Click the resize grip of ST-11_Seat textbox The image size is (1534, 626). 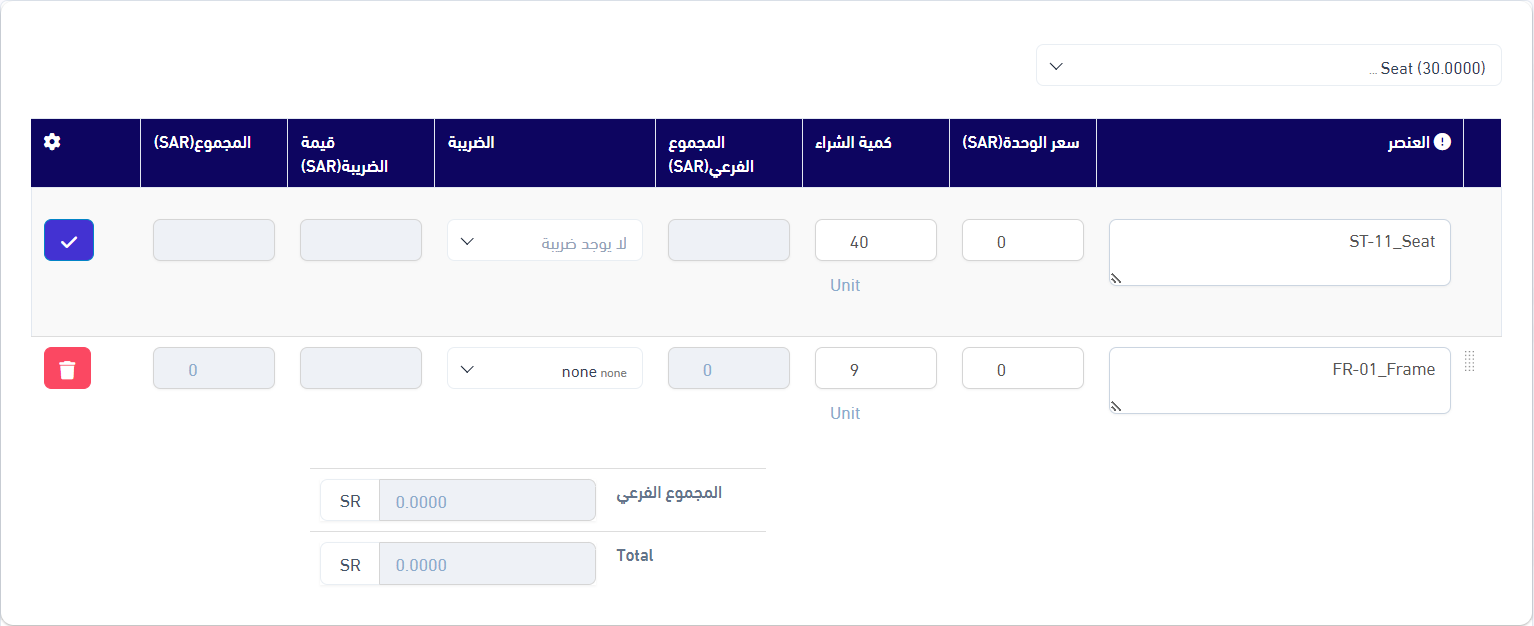1117,279
